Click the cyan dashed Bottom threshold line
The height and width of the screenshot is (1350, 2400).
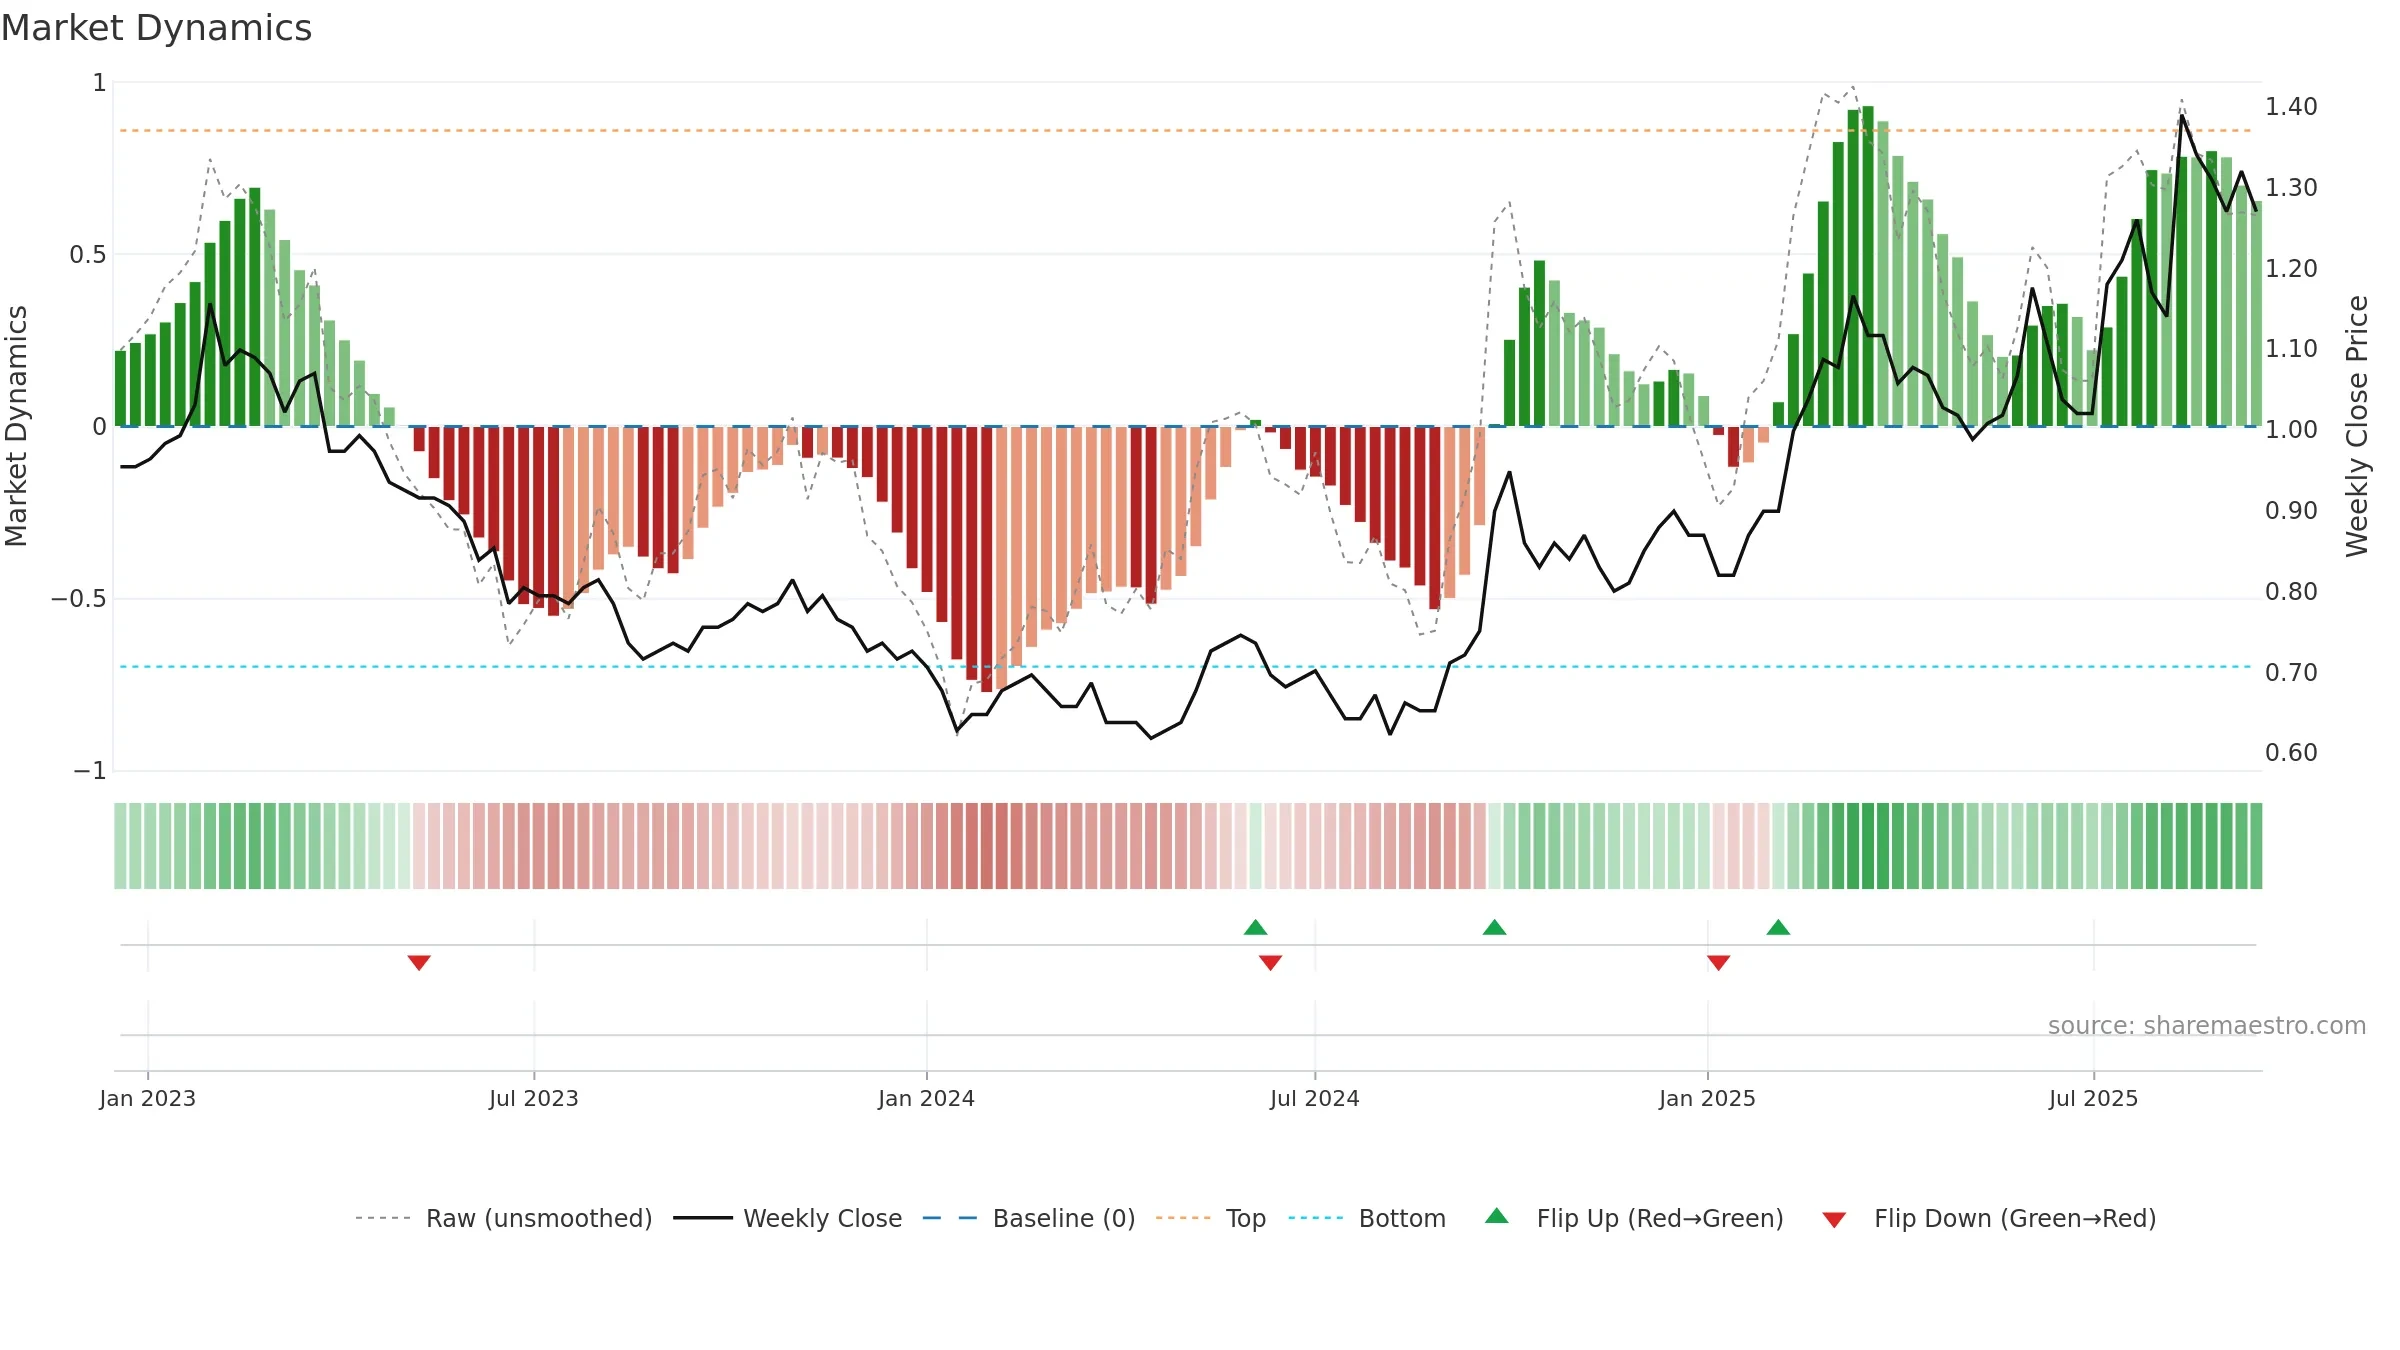coord(1186,666)
